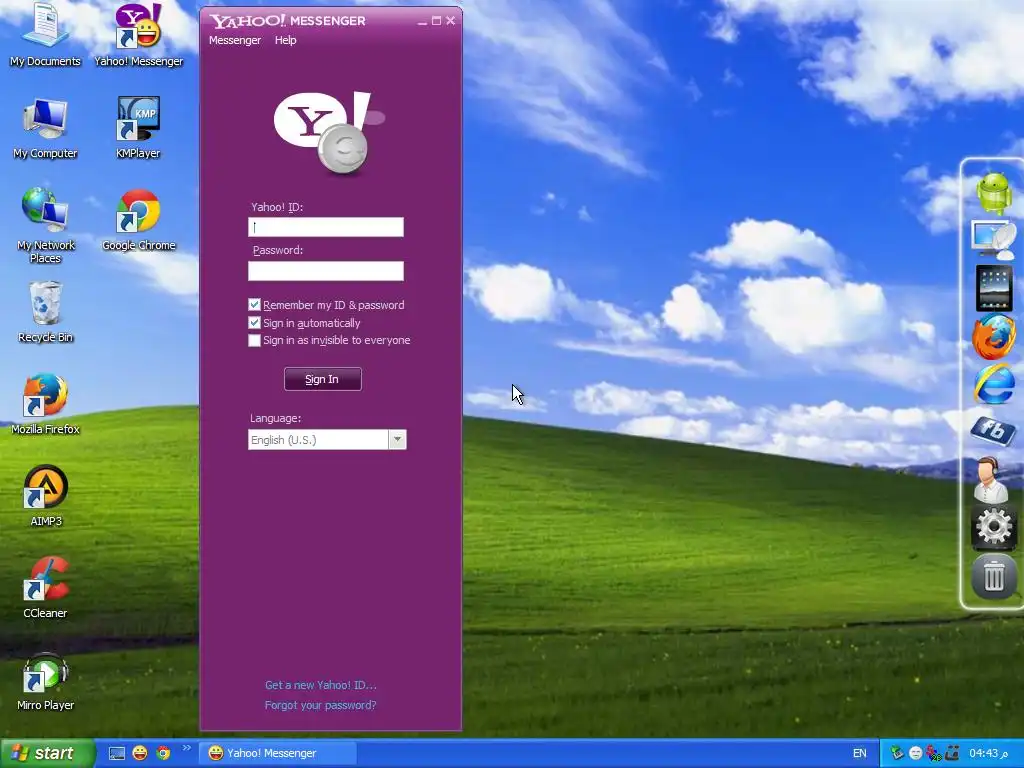The height and width of the screenshot is (768, 1024).
Task: Click the Firefox icon in right dock
Action: click(994, 336)
